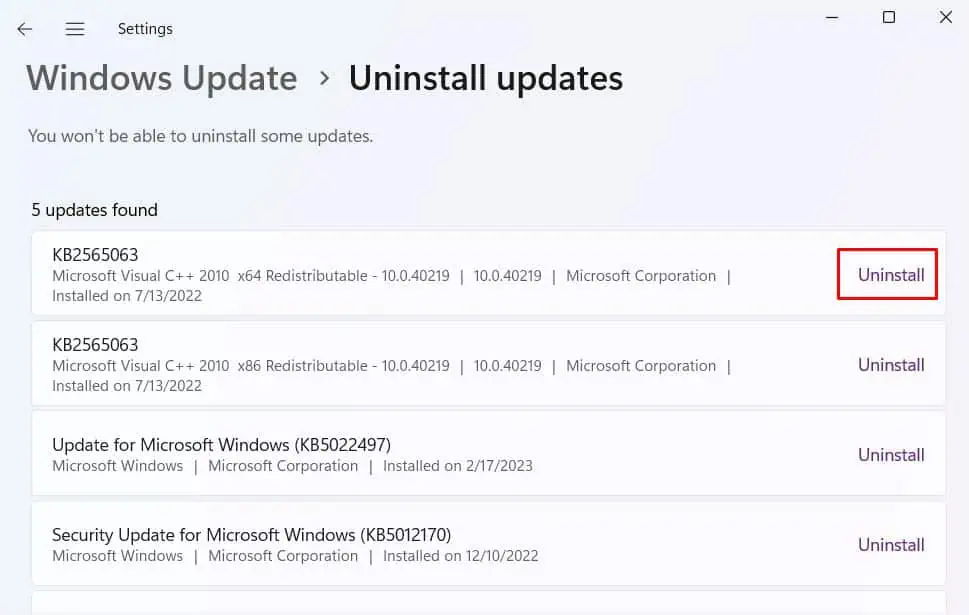Maximize the Settings window

tap(888, 17)
